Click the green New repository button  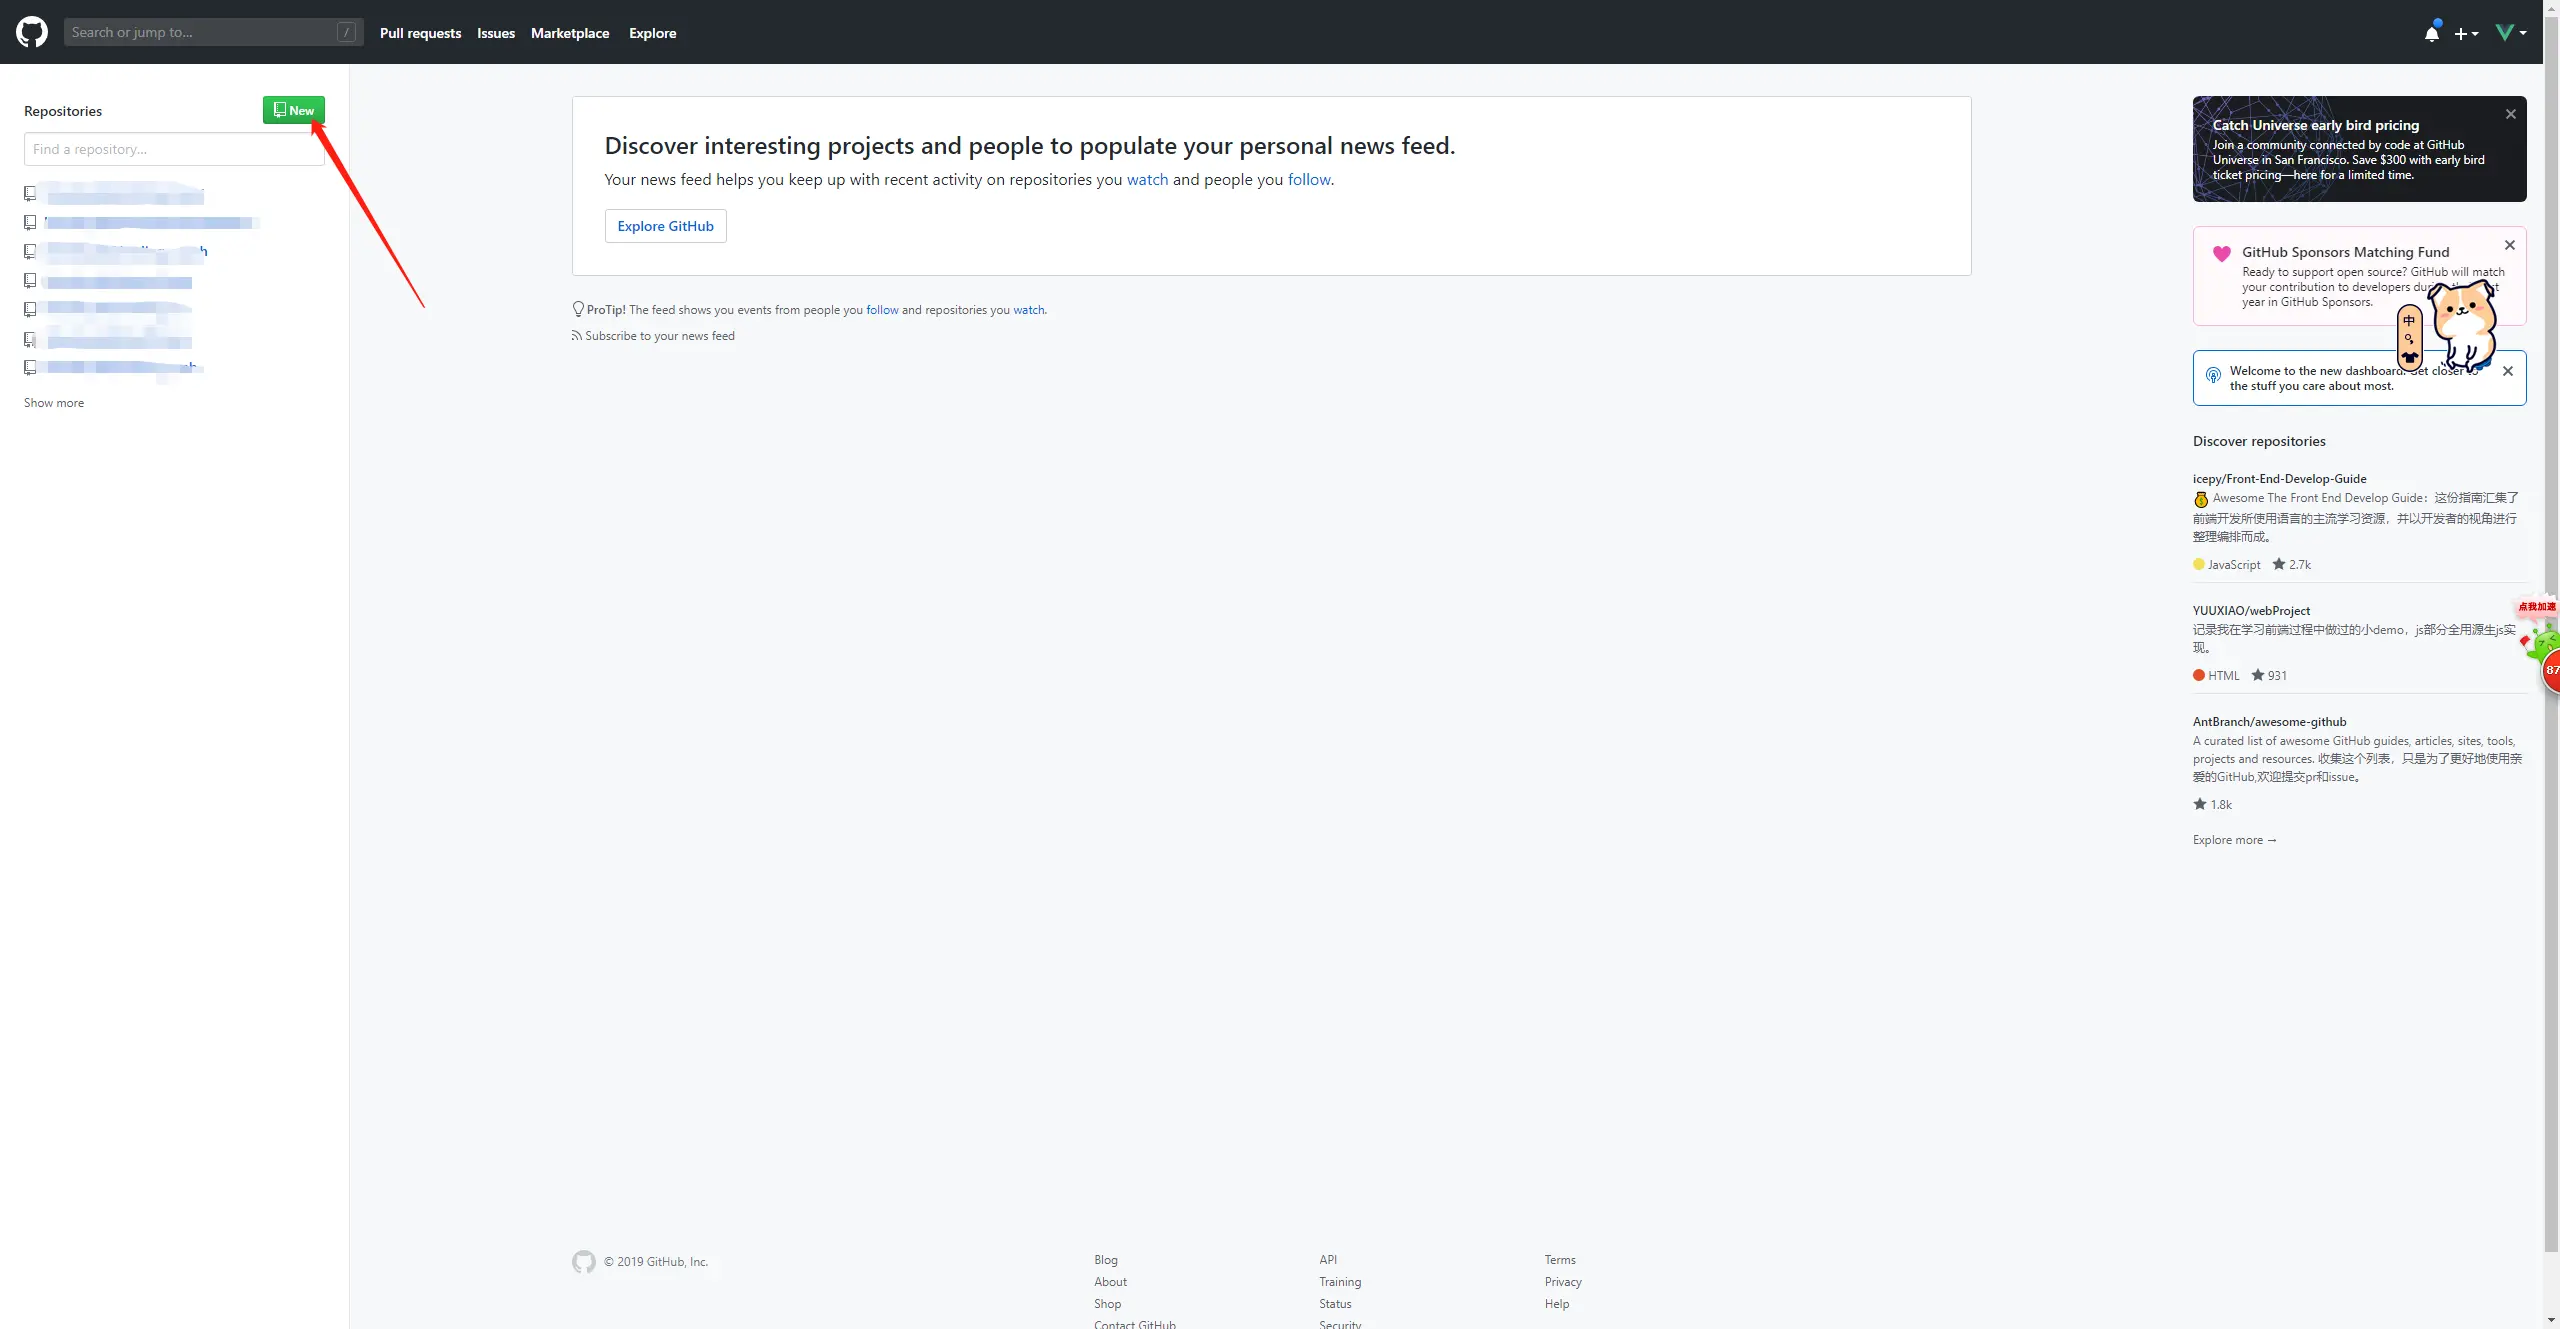294,110
